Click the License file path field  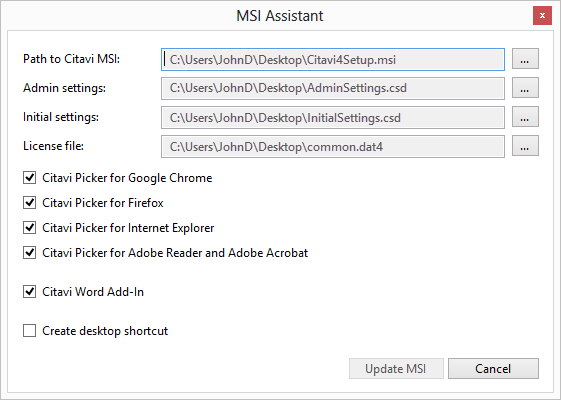333,146
